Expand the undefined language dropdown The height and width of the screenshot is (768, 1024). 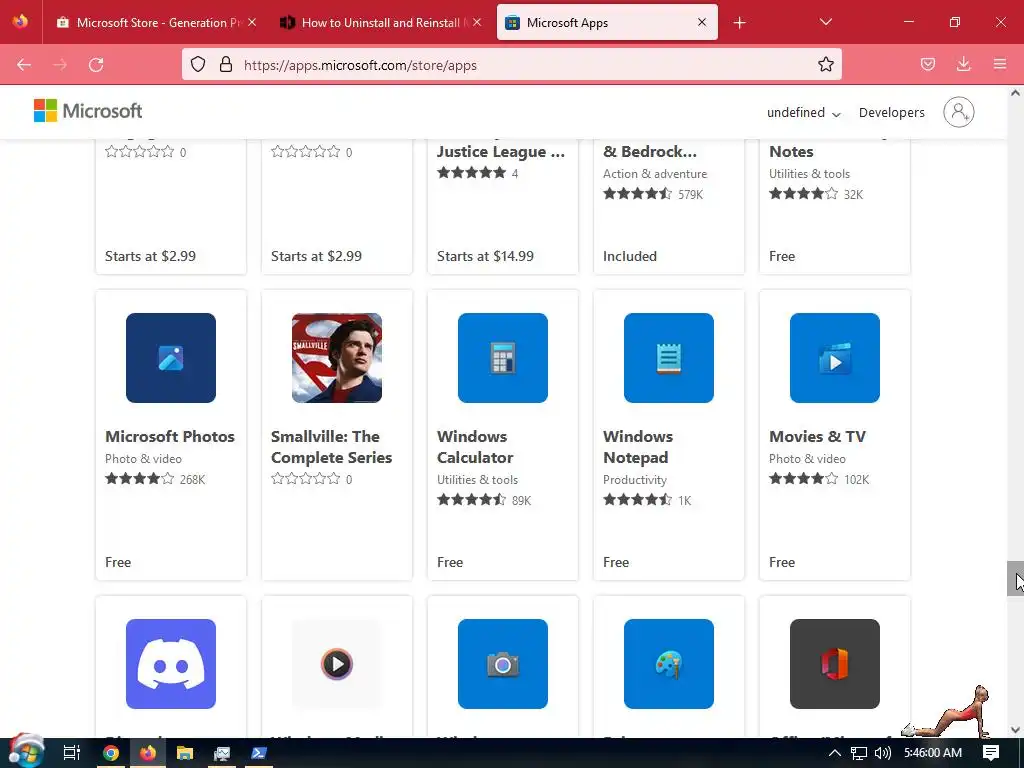point(803,112)
